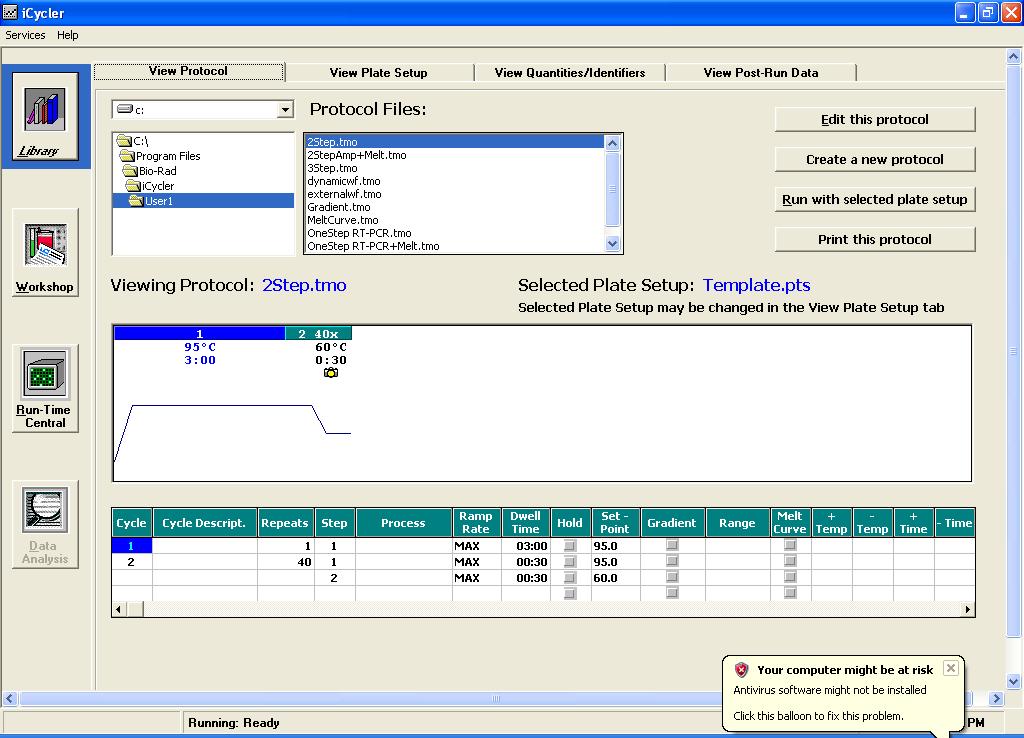Click Run with selected plate setup
Viewport: 1024px width, 738px height.
(875, 199)
